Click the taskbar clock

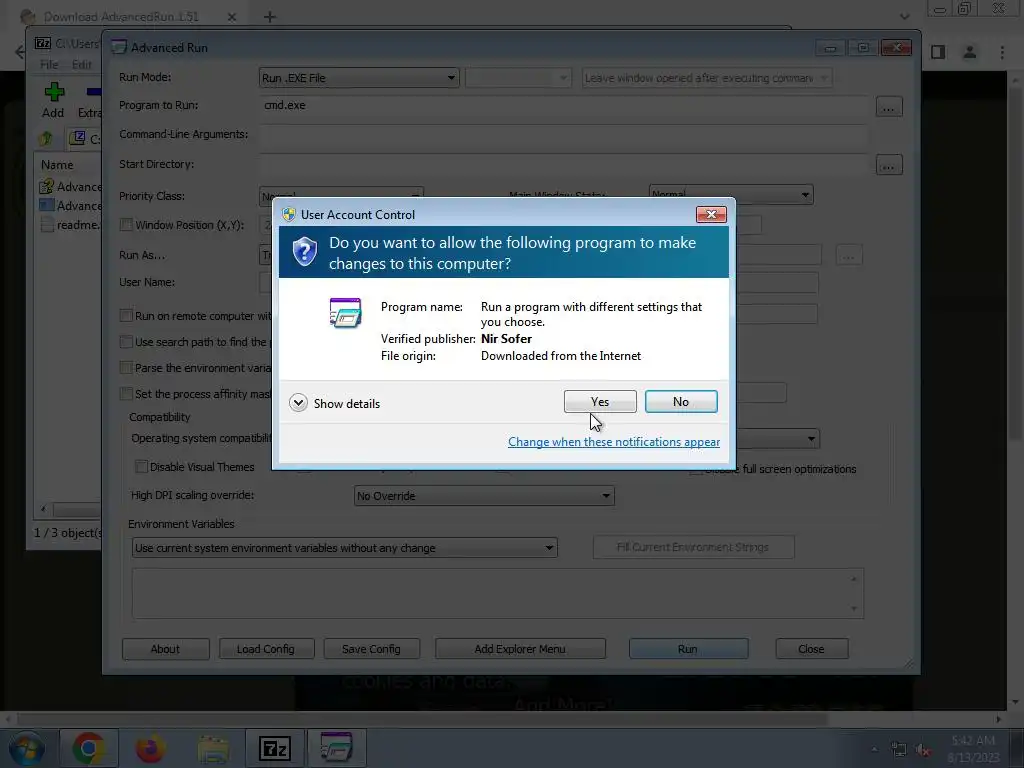click(x=973, y=749)
